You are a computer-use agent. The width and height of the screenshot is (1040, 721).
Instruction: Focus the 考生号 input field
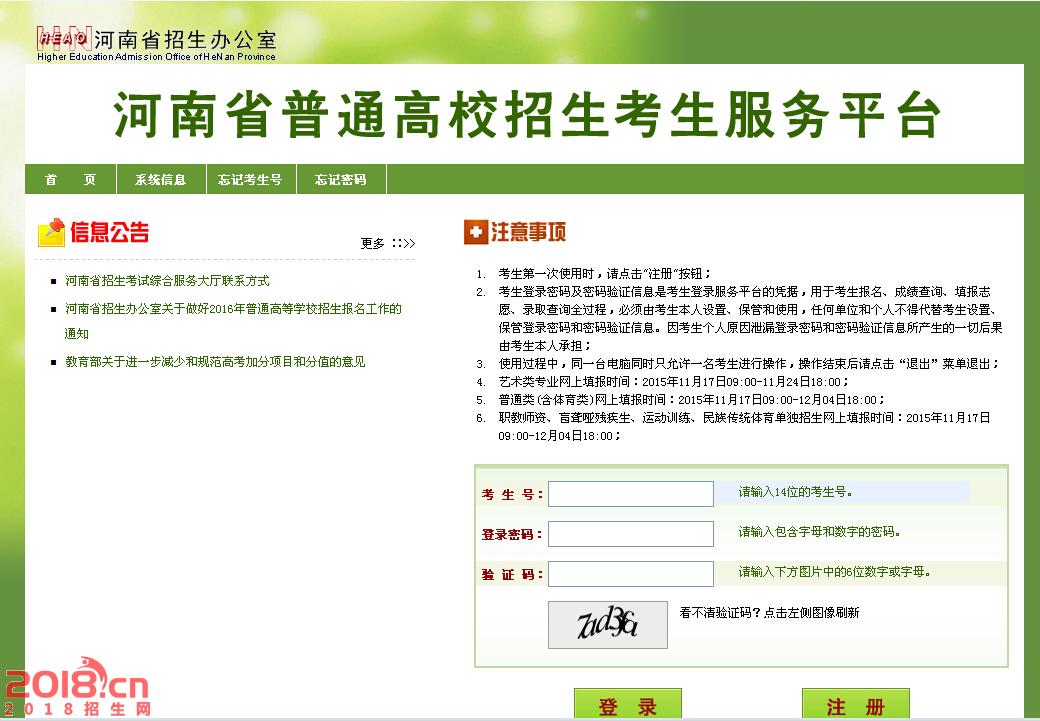630,494
